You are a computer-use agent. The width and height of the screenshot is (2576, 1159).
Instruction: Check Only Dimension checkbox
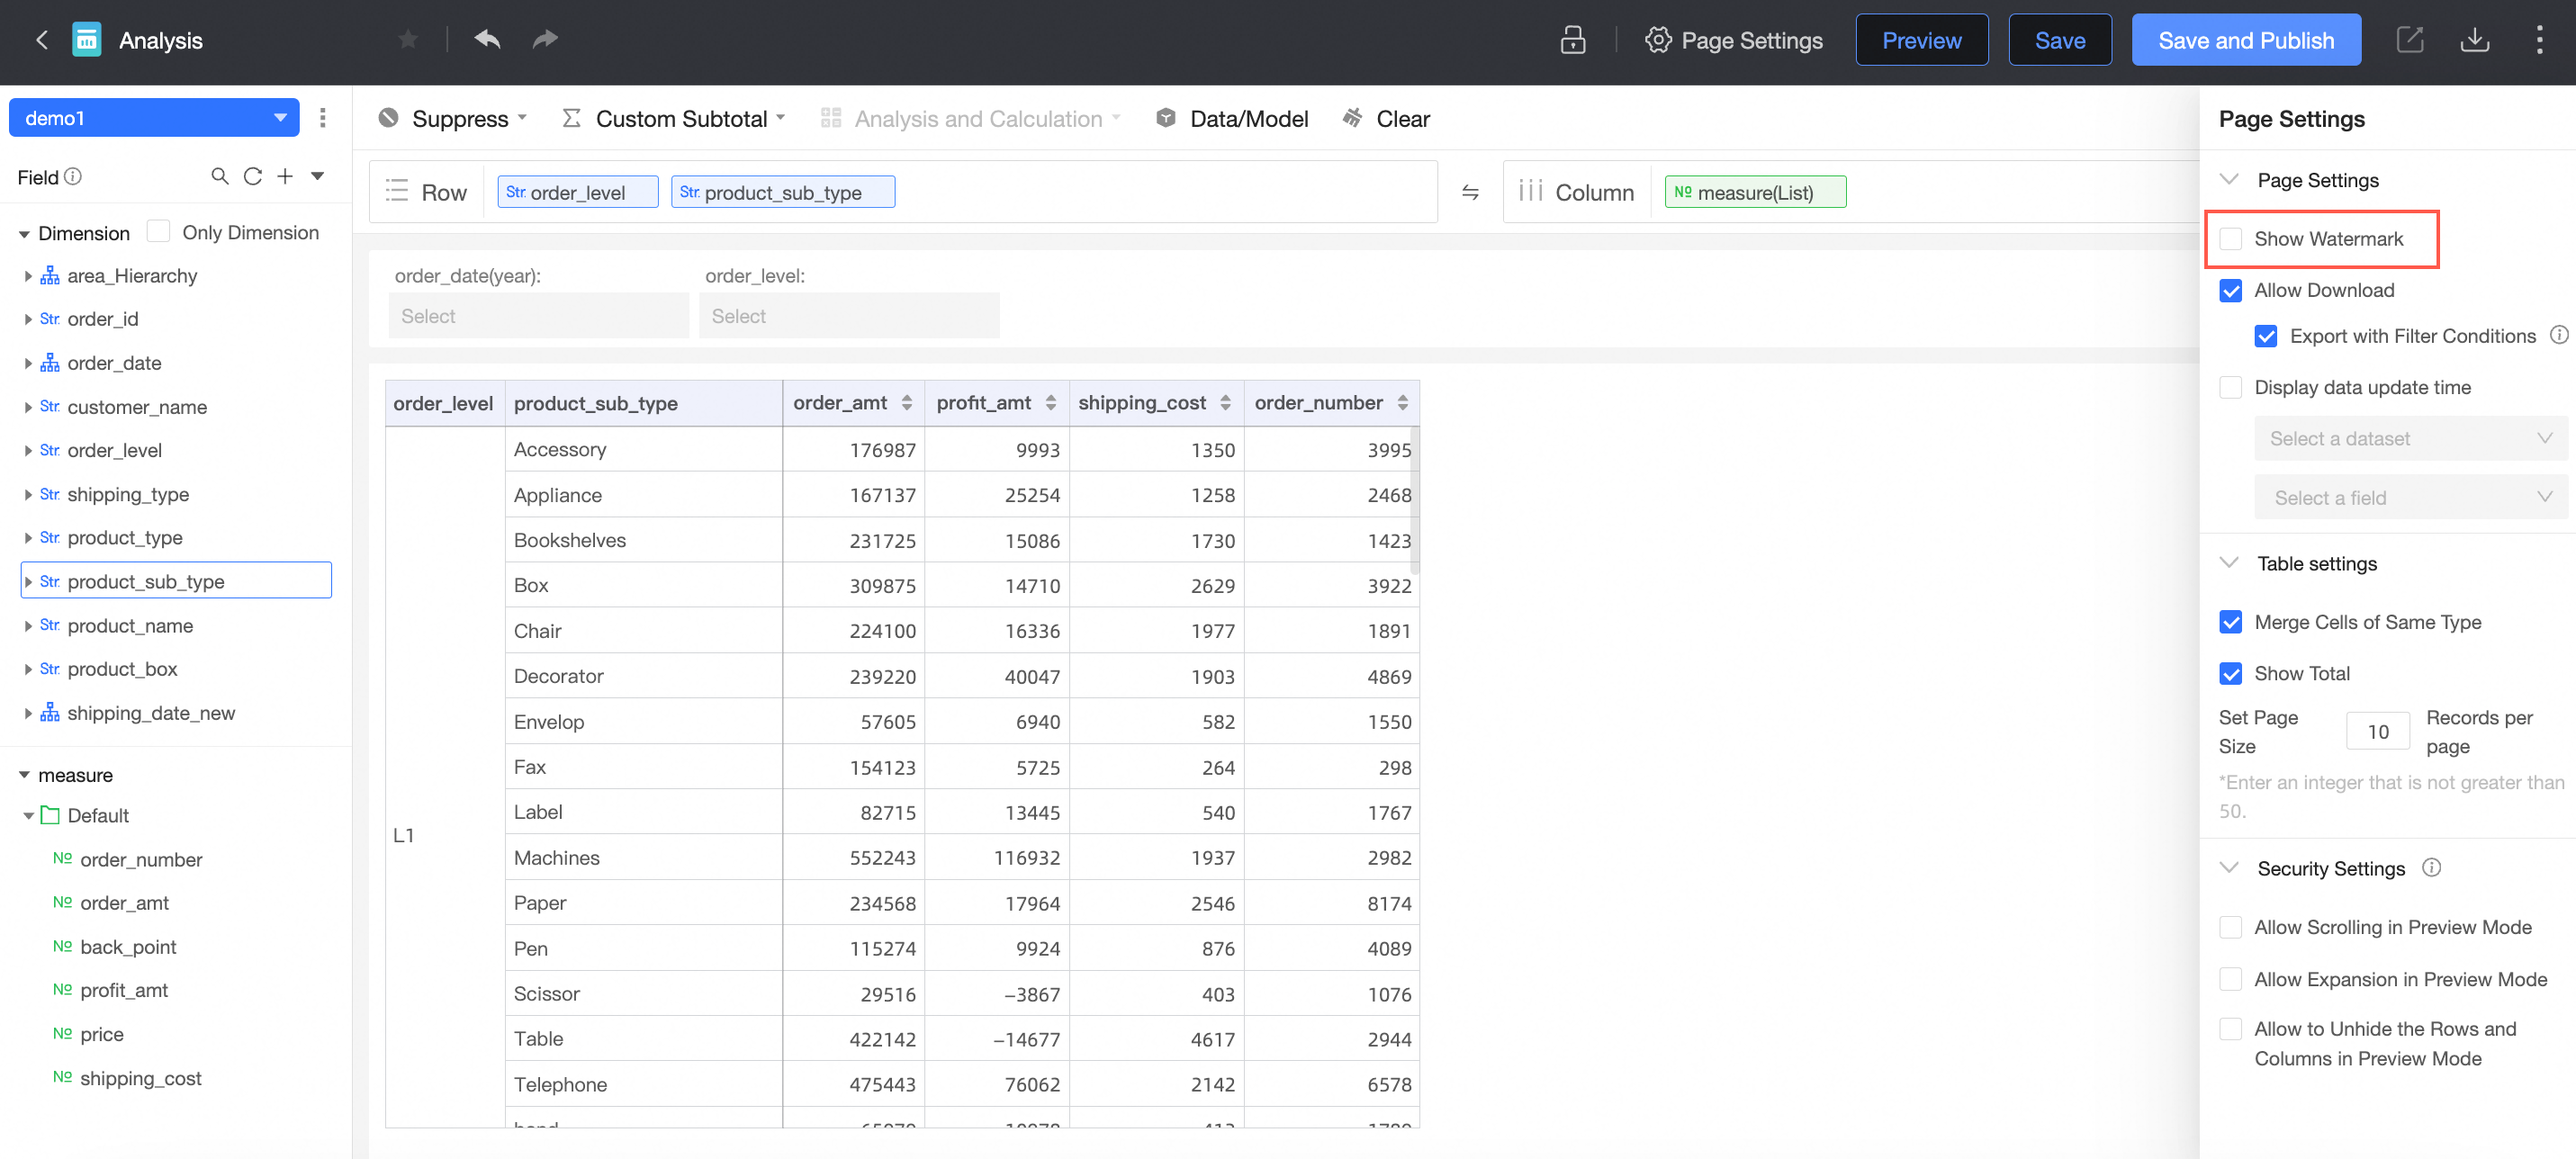pos(158,232)
